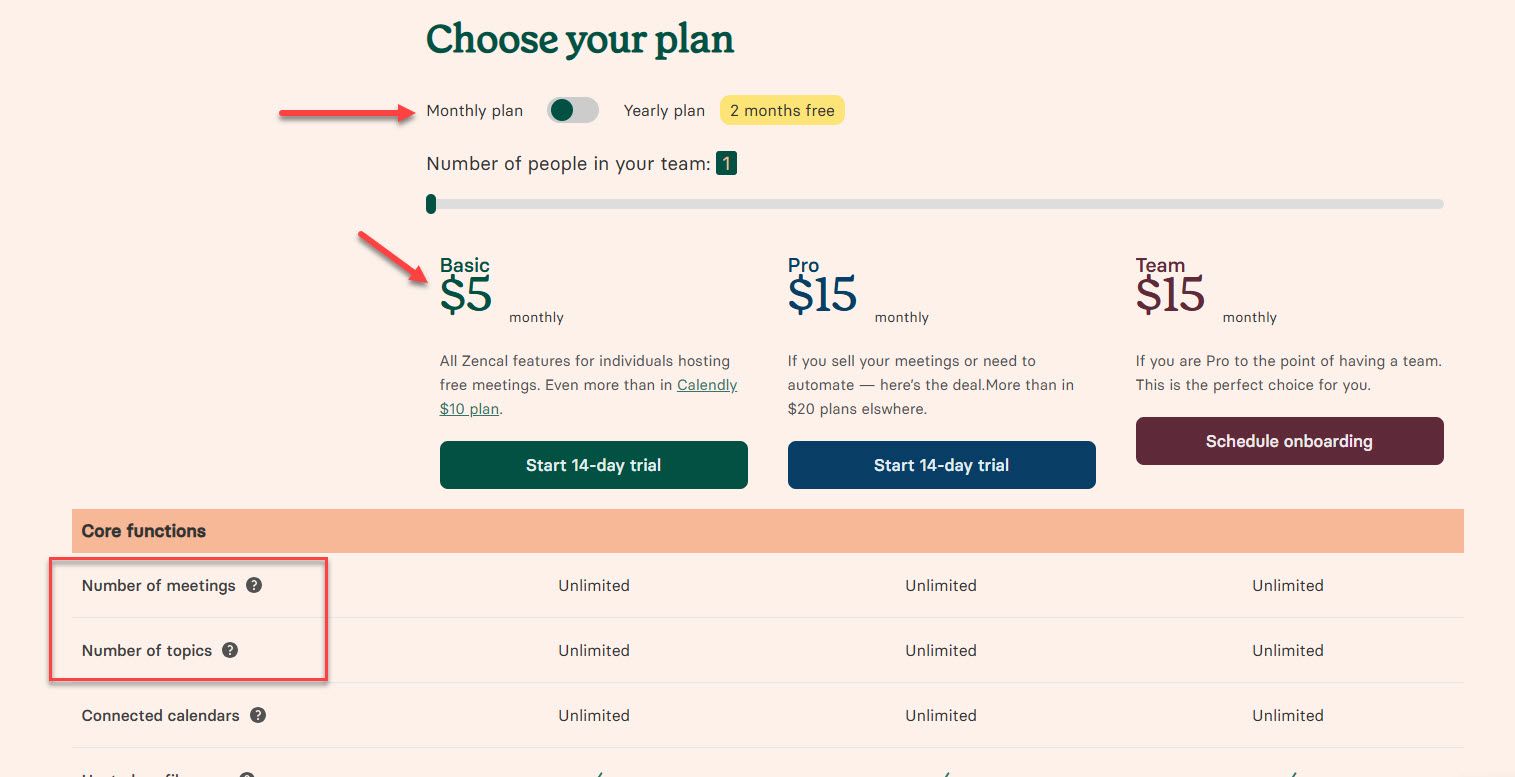Start 14-day trial for the Basic plan
The height and width of the screenshot is (777, 1515).
coord(593,464)
